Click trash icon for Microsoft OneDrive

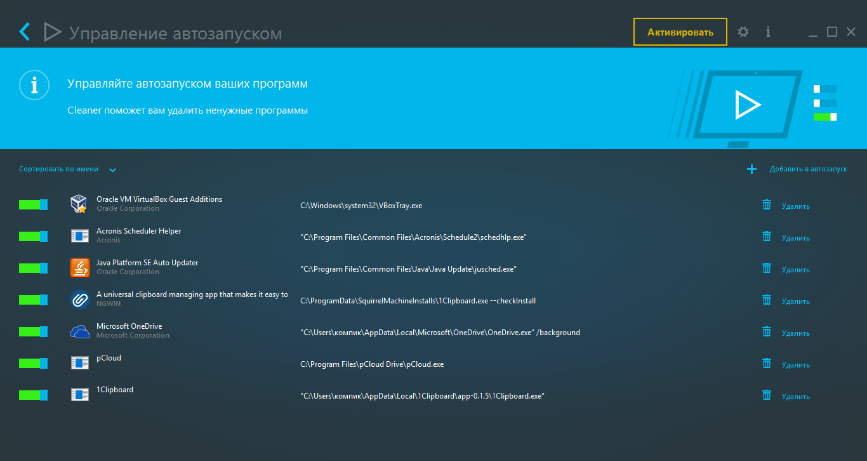766,331
